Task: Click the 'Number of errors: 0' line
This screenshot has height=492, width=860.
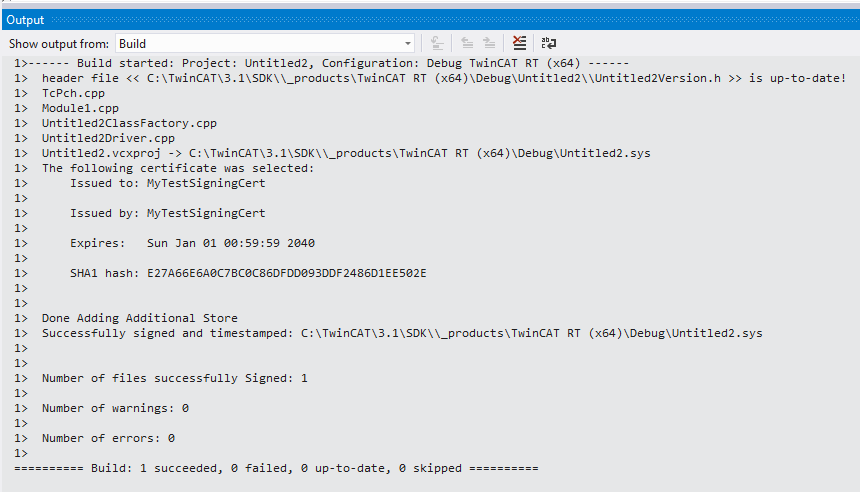Action: pyautogui.click(x=108, y=438)
